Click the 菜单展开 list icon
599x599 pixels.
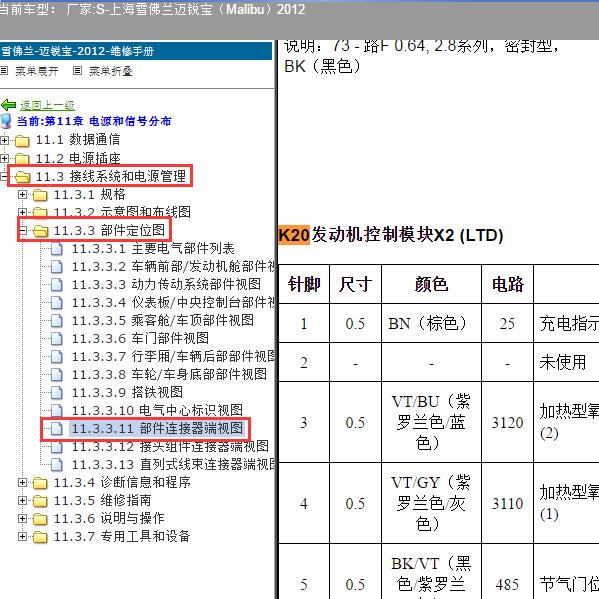(x=4, y=71)
